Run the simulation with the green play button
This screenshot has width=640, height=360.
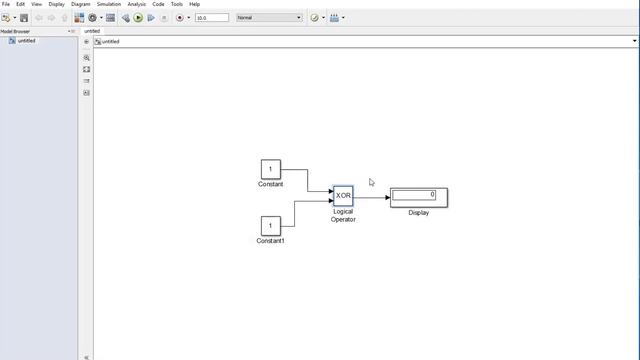coord(138,18)
